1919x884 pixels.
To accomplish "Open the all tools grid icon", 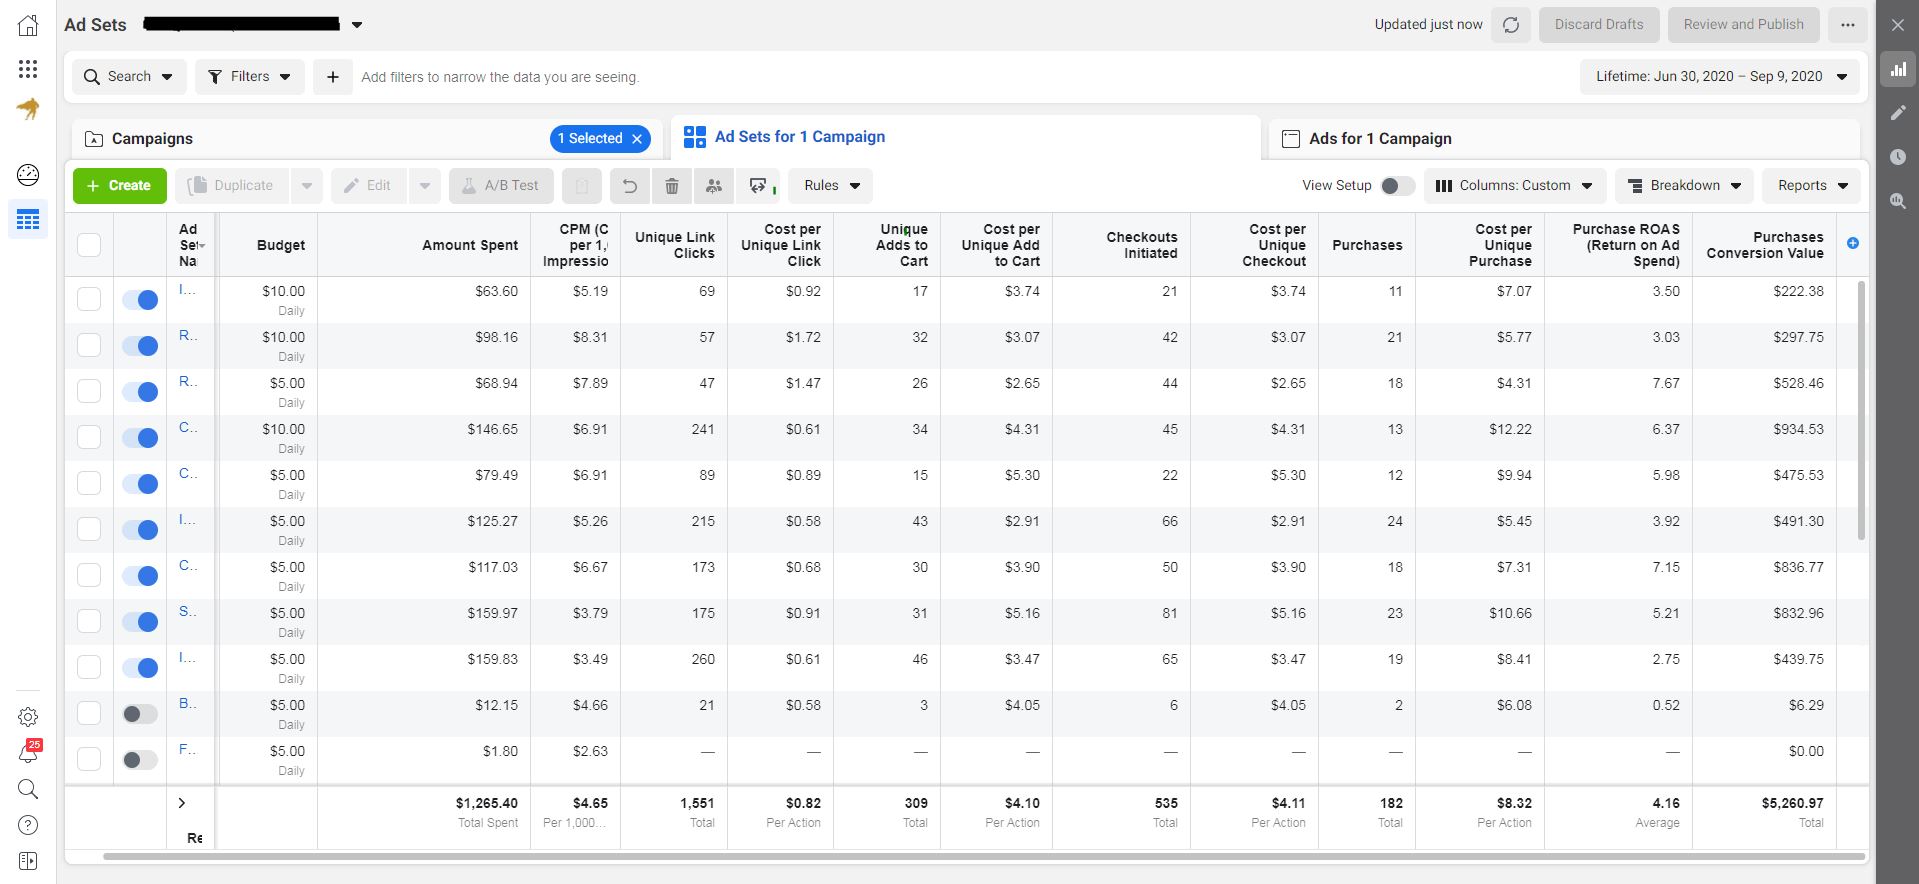I will 28,68.
